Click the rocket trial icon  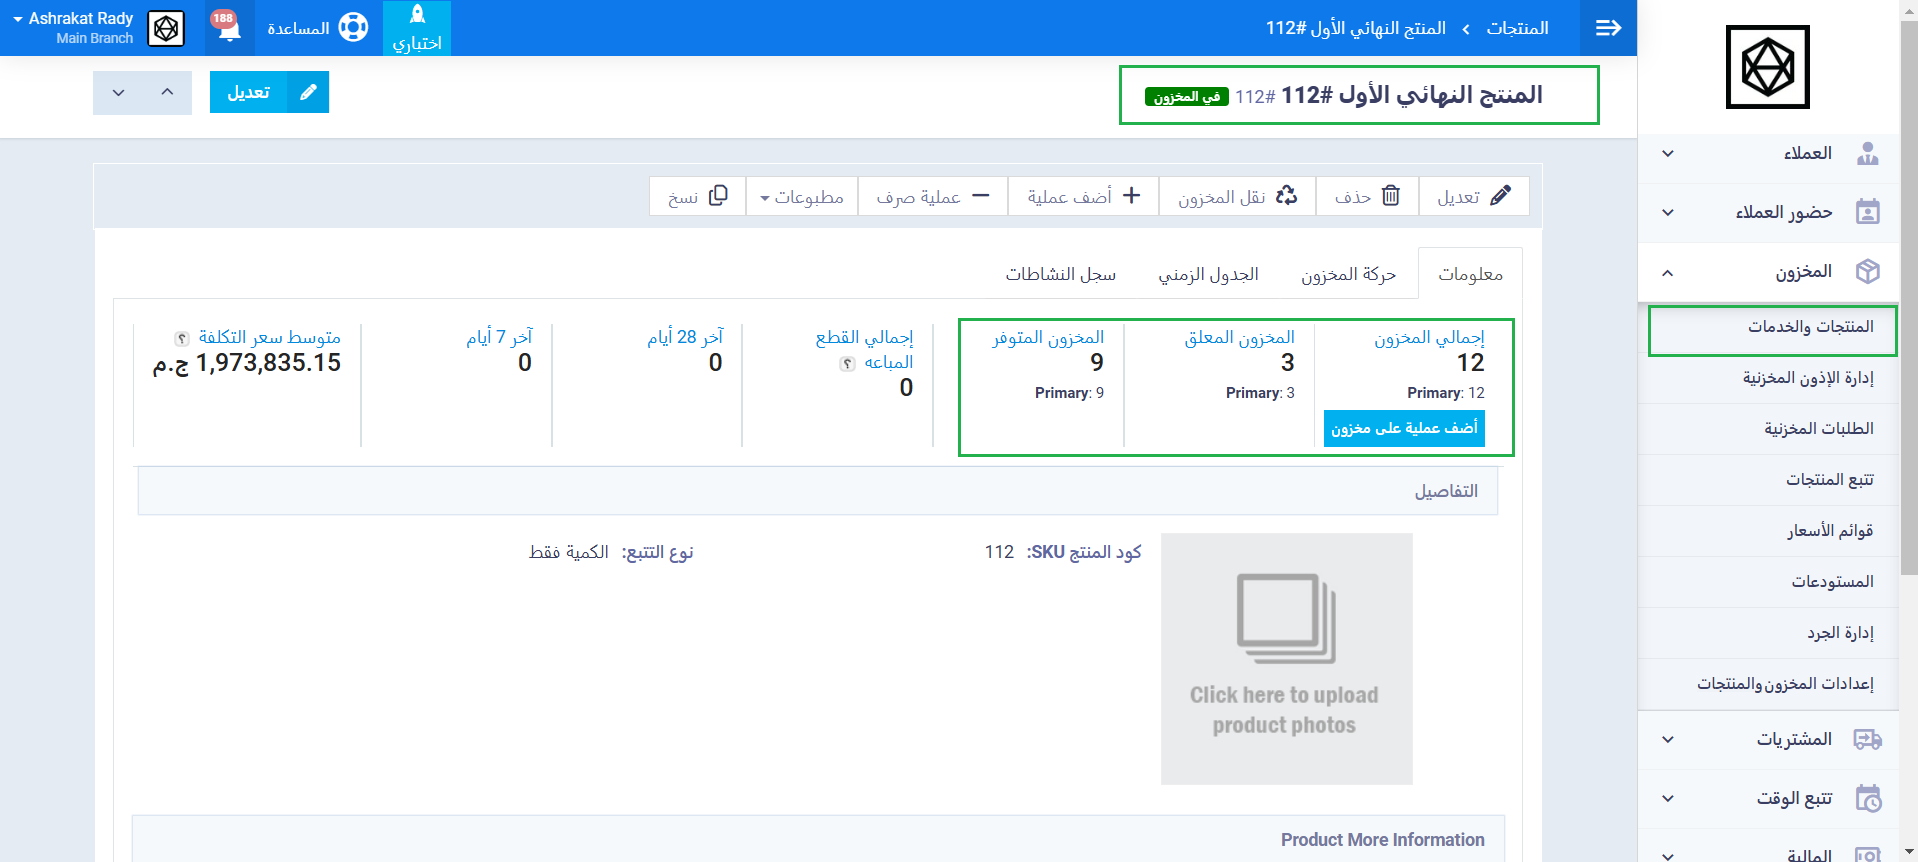click(x=417, y=15)
